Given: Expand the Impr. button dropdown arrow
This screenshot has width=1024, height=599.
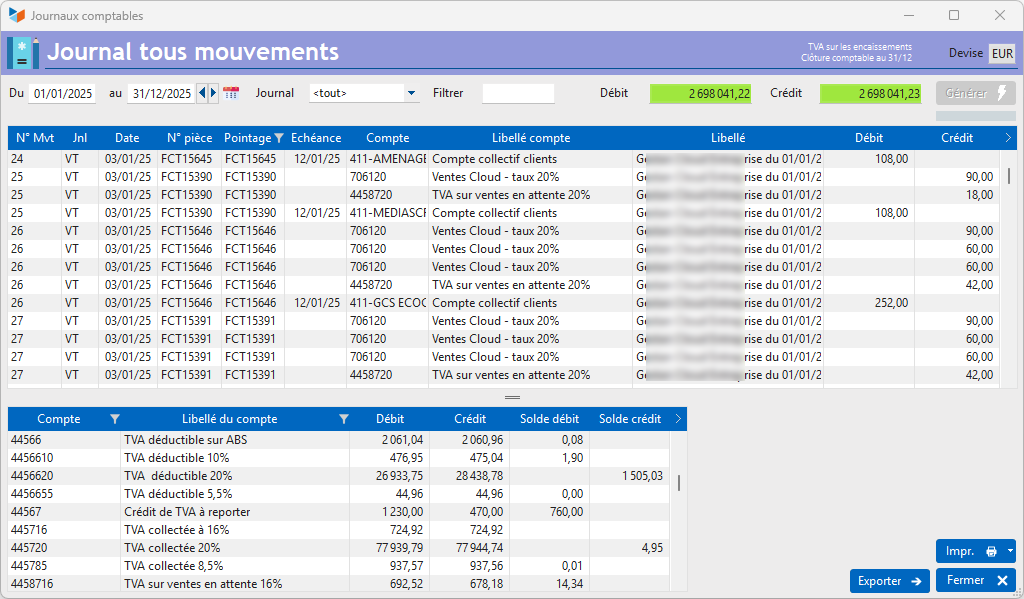Looking at the screenshot, I should [x=1010, y=552].
